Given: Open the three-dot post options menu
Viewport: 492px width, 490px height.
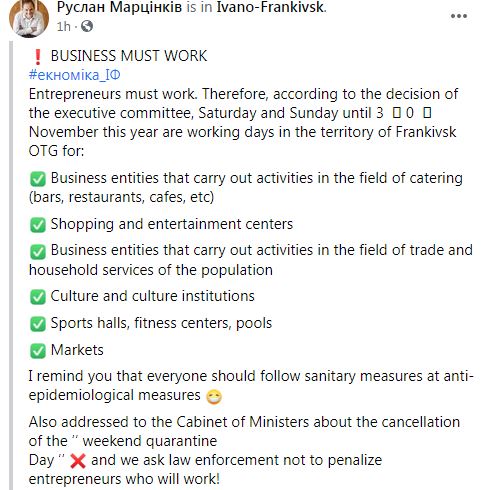Looking at the screenshot, I should pyautogui.click(x=459, y=16).
